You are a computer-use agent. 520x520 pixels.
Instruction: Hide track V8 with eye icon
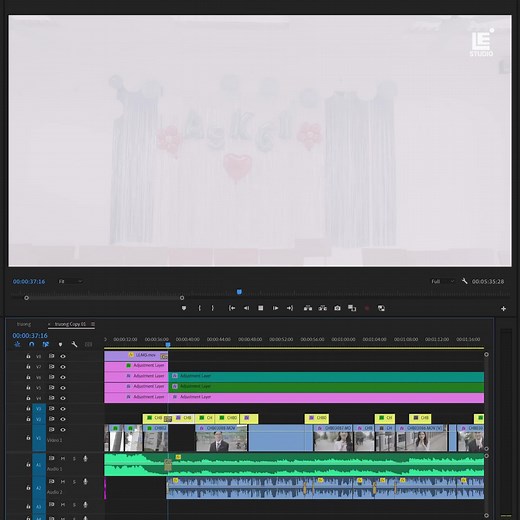(63, 356)
